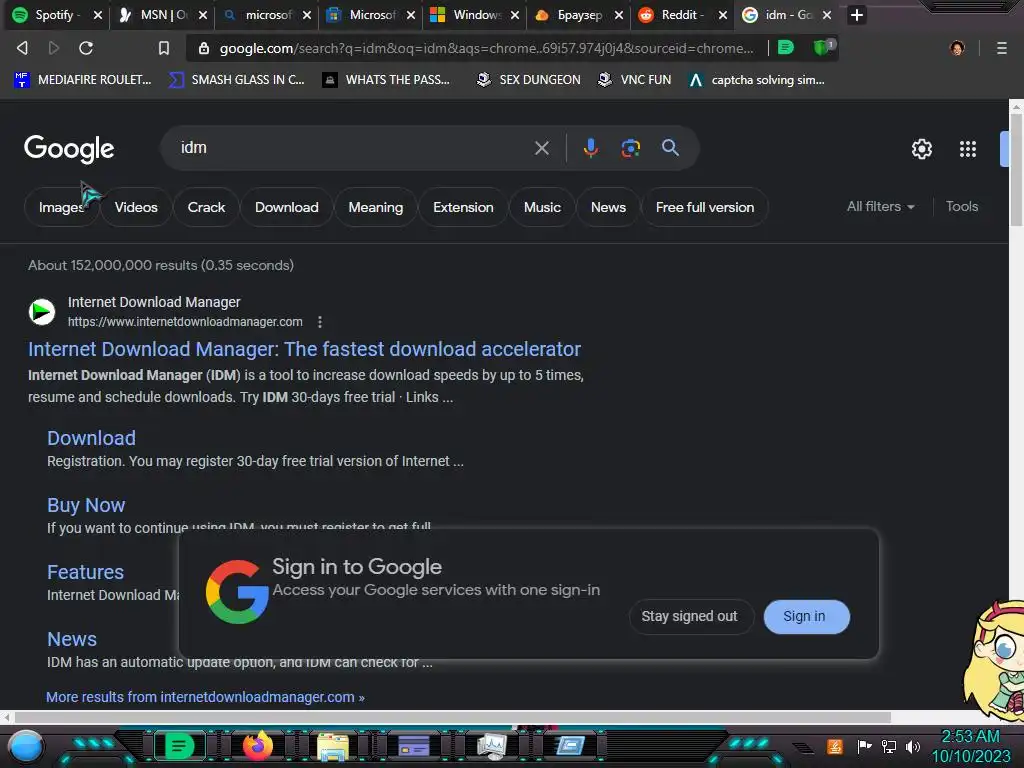Switch to the Reddit tab
The image size is (1024, 768).
click(x=682, y=15)
